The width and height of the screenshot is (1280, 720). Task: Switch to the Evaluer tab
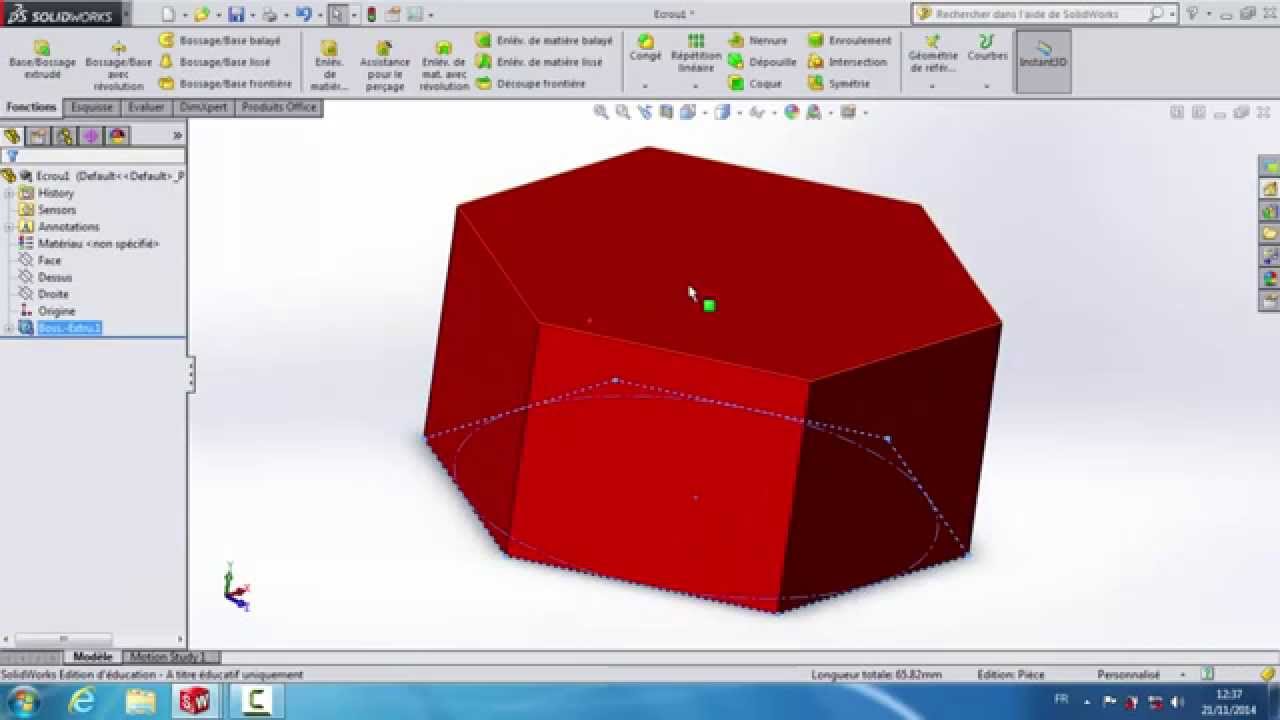pos(146,107)
